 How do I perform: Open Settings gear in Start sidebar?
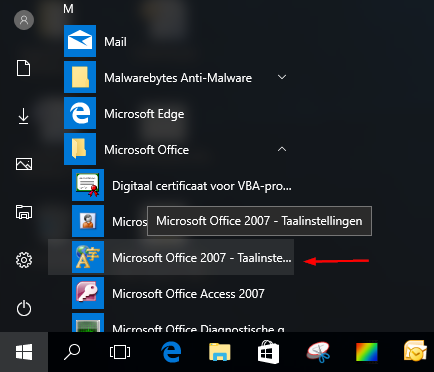(24, 260)
